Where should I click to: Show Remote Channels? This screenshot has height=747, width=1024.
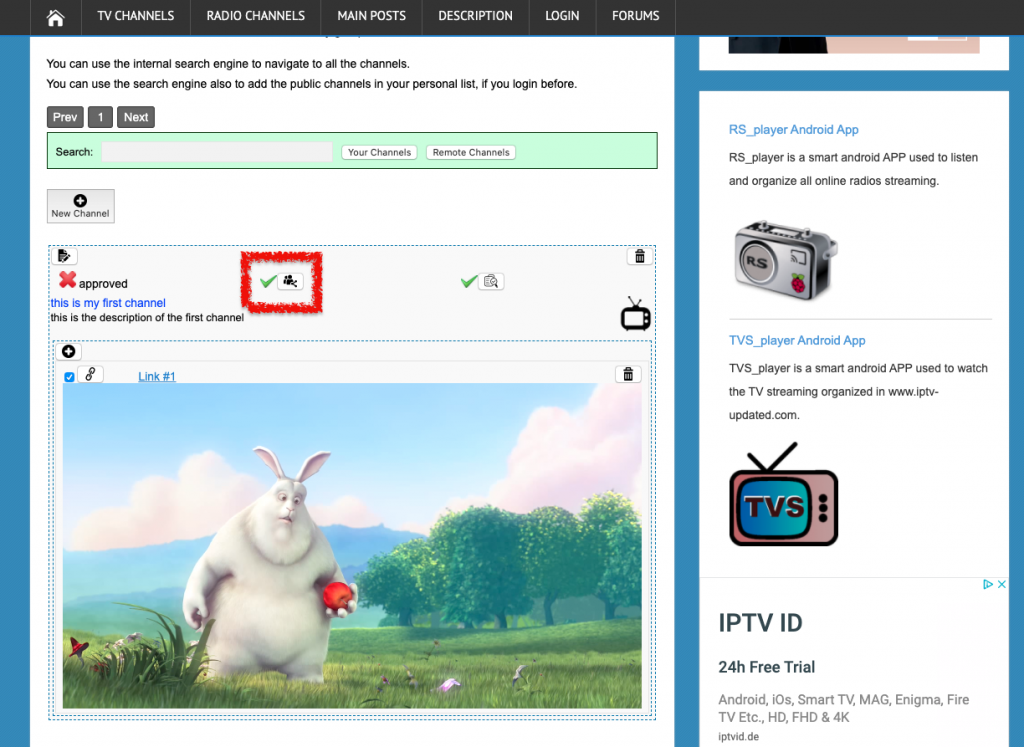[471, 152]
